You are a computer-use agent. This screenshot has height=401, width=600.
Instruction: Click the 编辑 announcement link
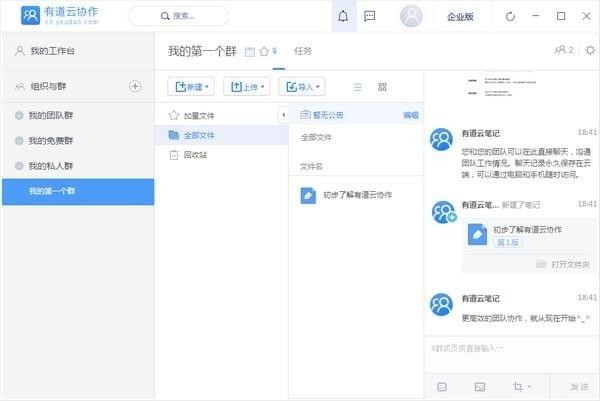(410, 115)
